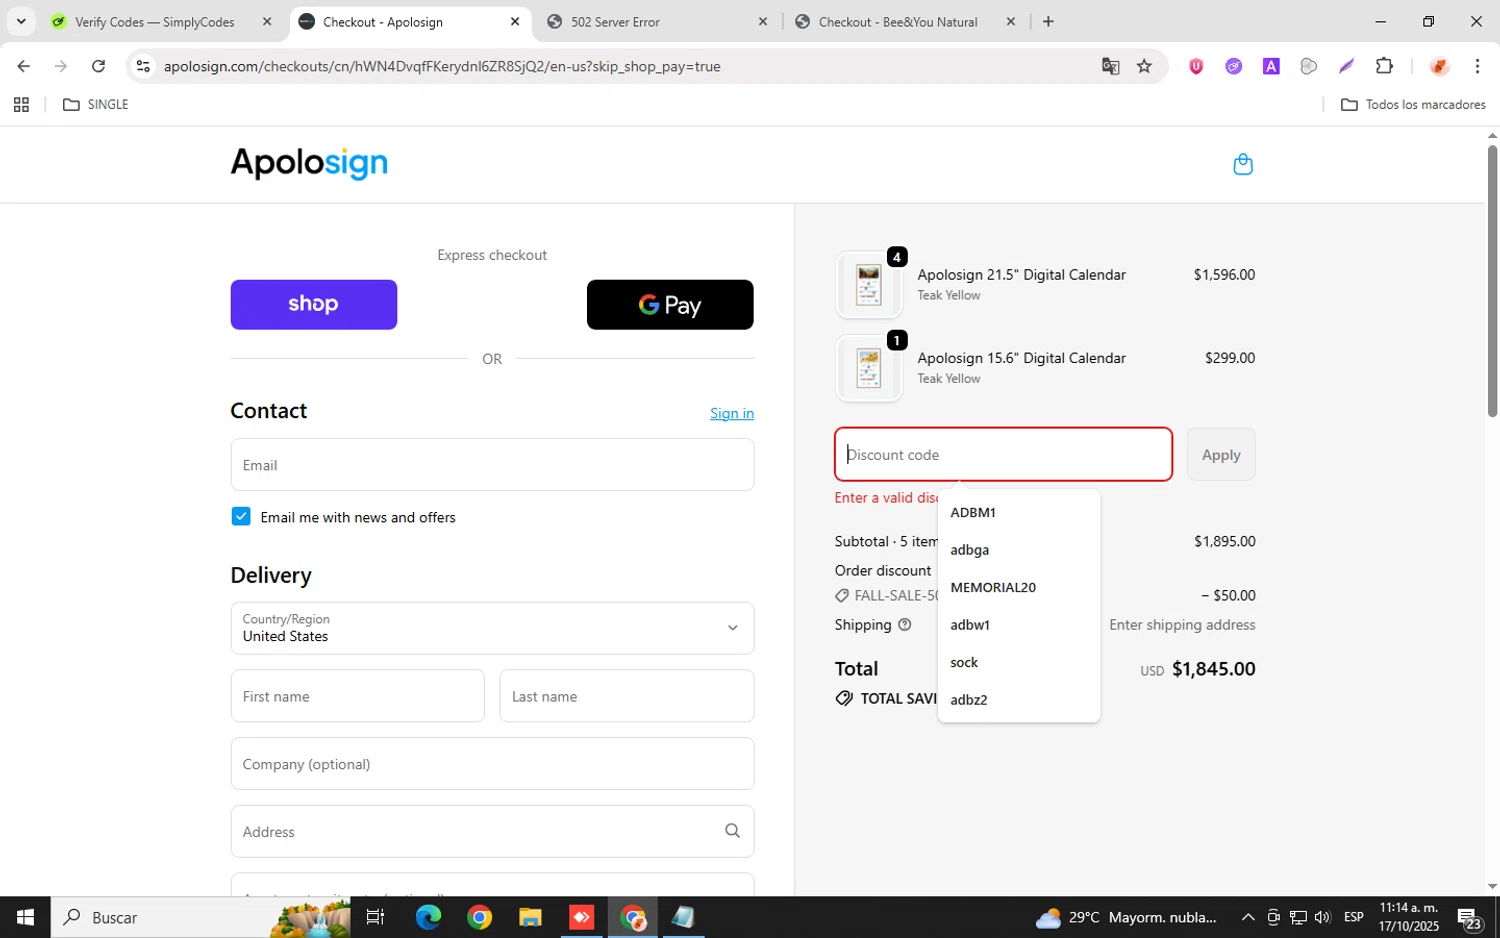Open the site information icon beside the URL

[143, 66]
